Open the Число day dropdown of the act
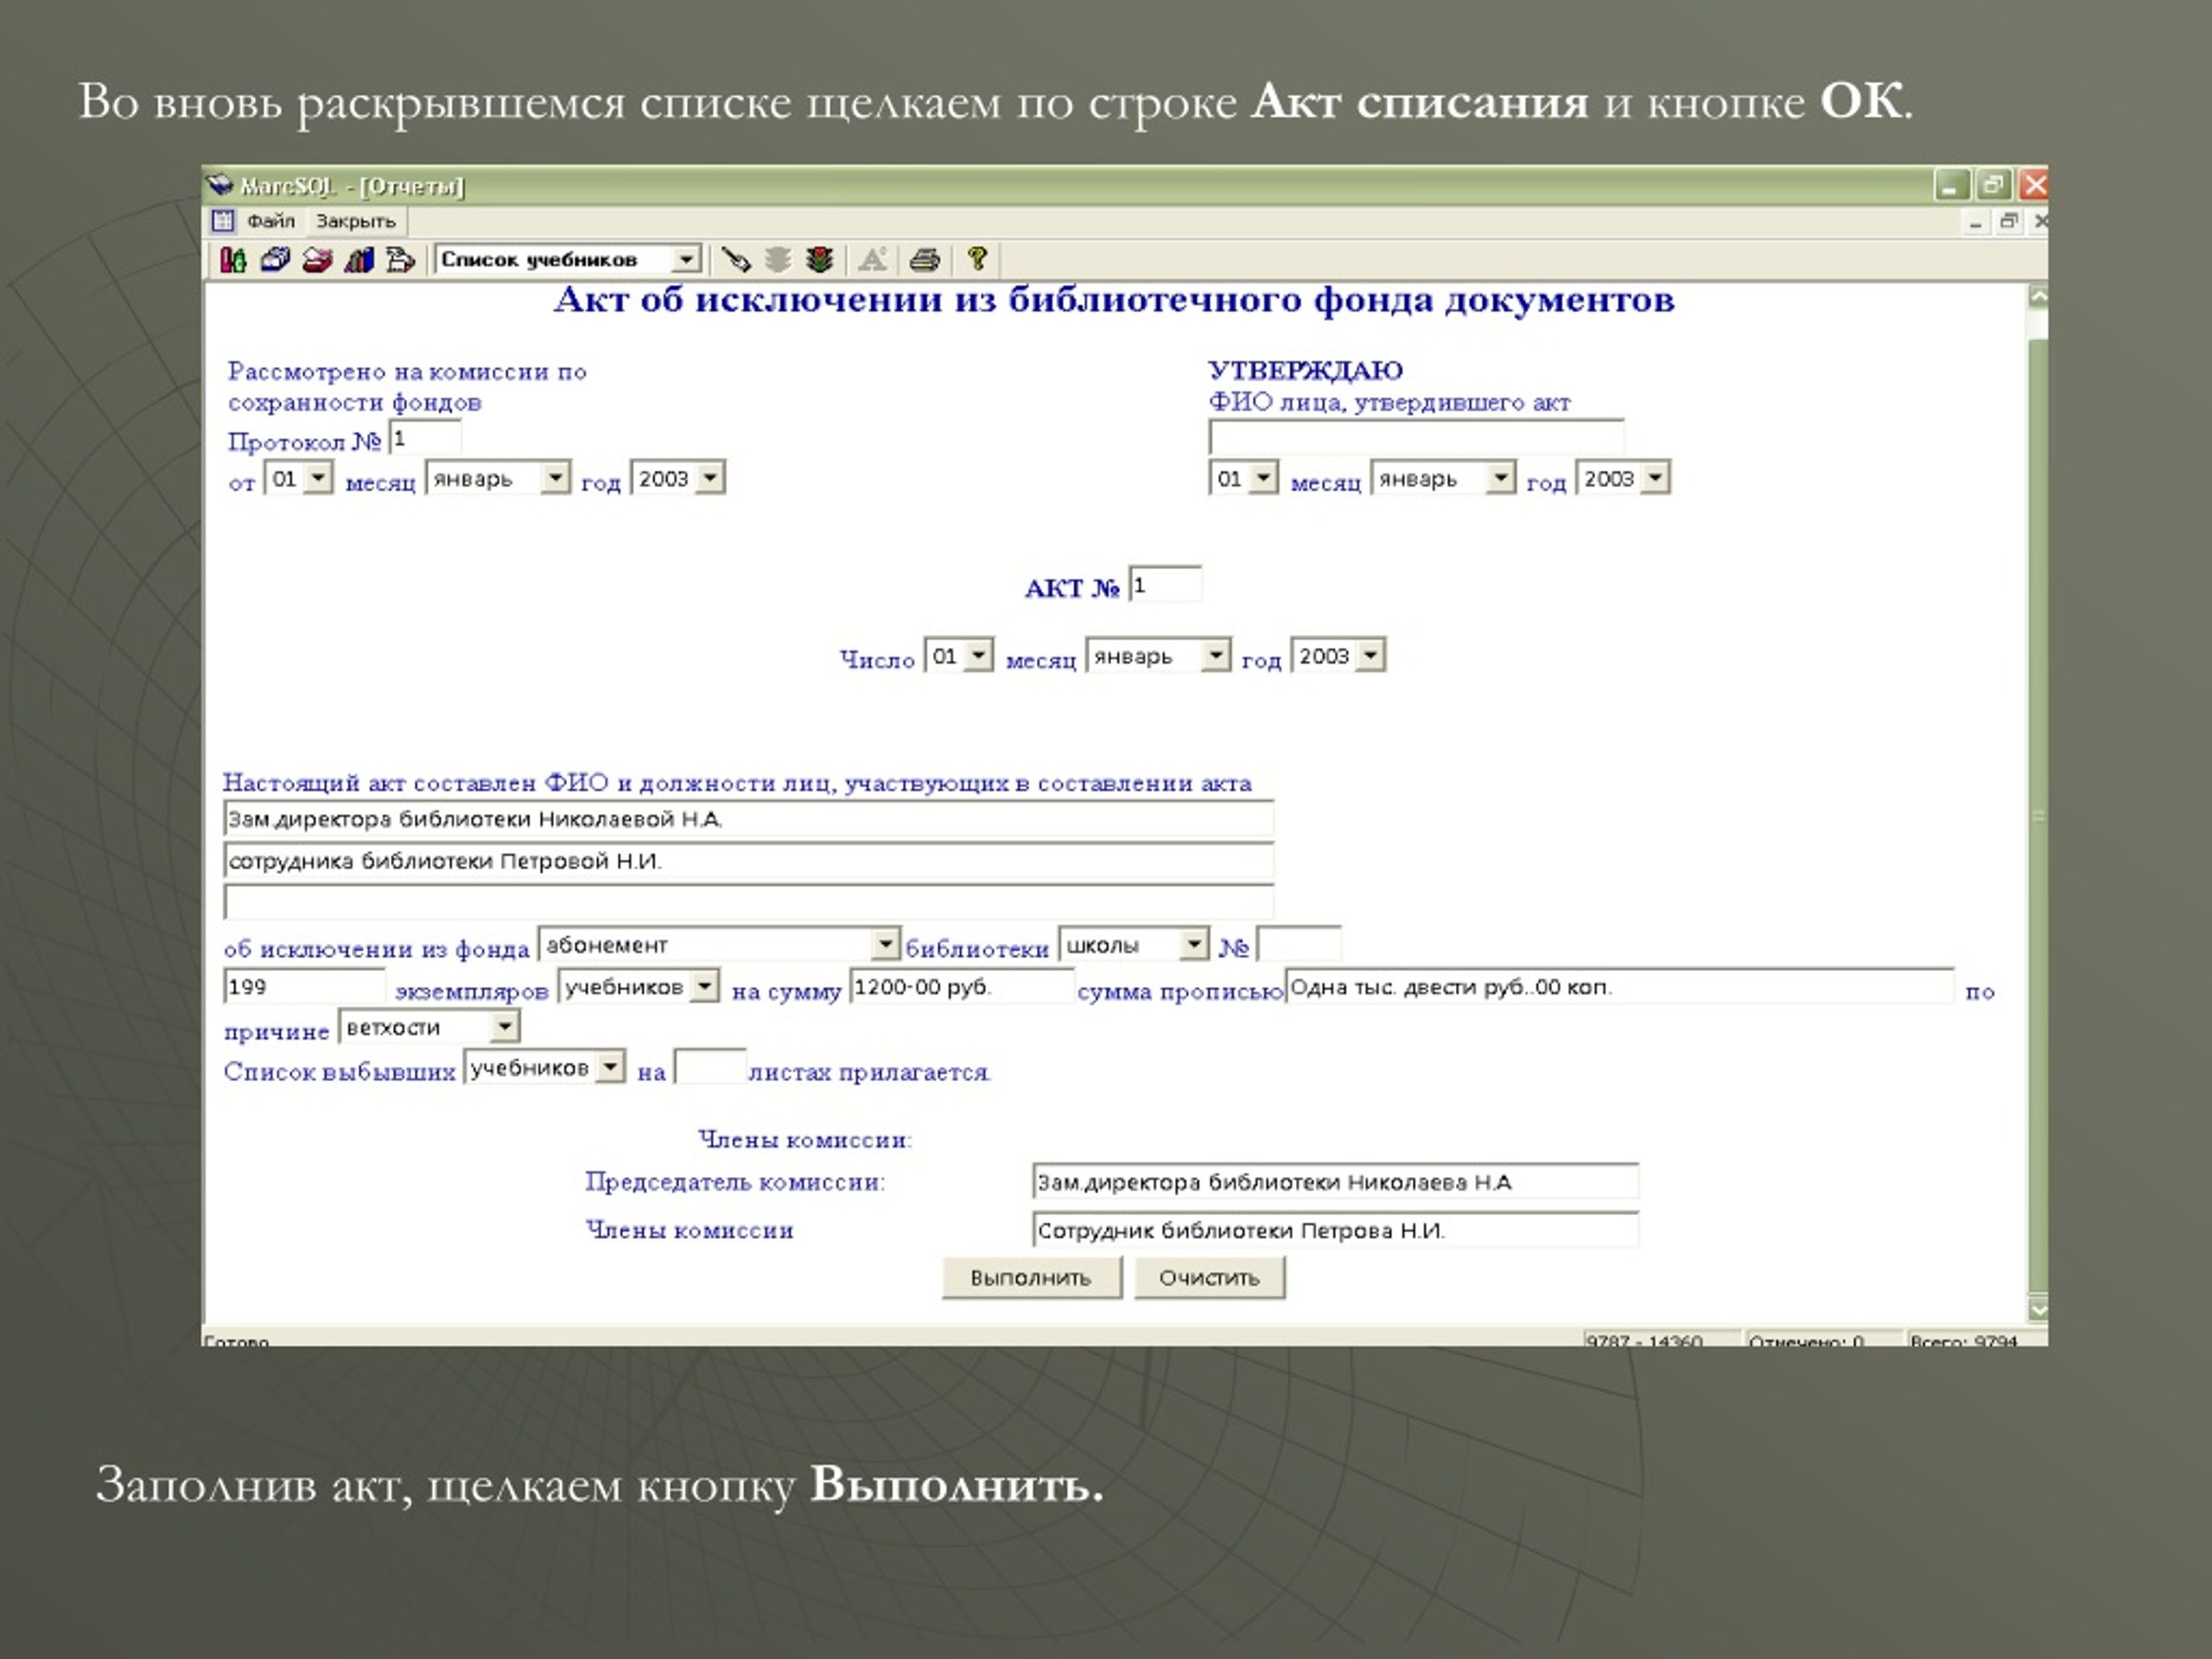2212x1659 pixels. pos(979,656)
